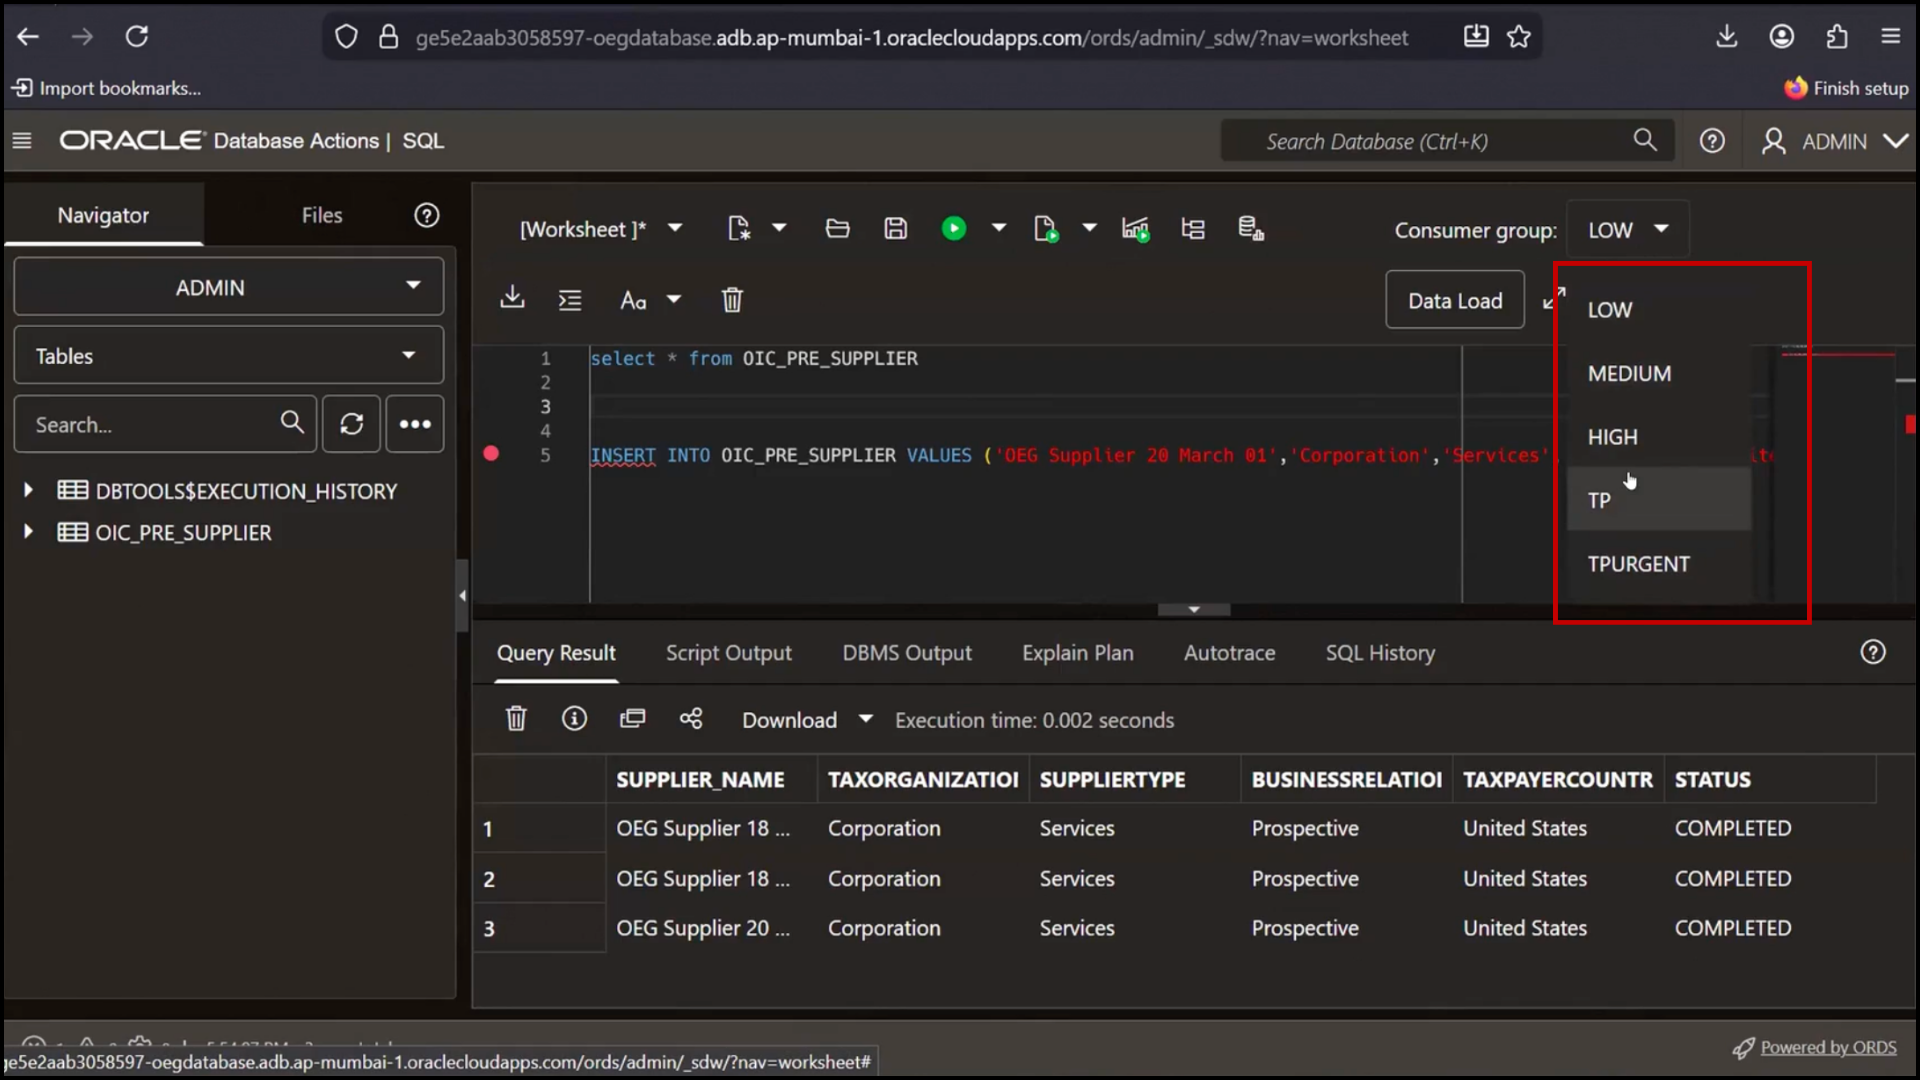Click Import bookmarks in the bookmarks bar
This screenshot has height=1080, width=1920.
(106, 88)
